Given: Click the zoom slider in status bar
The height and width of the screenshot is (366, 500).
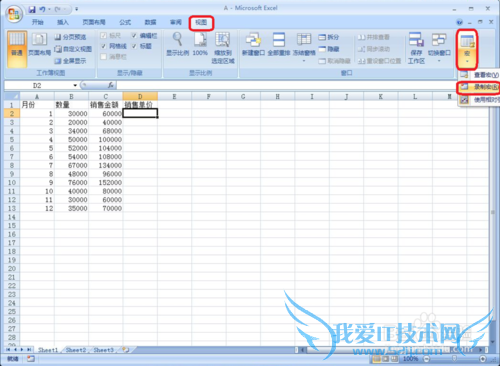Looking at the screenshot, I should [x=454, y=359].
